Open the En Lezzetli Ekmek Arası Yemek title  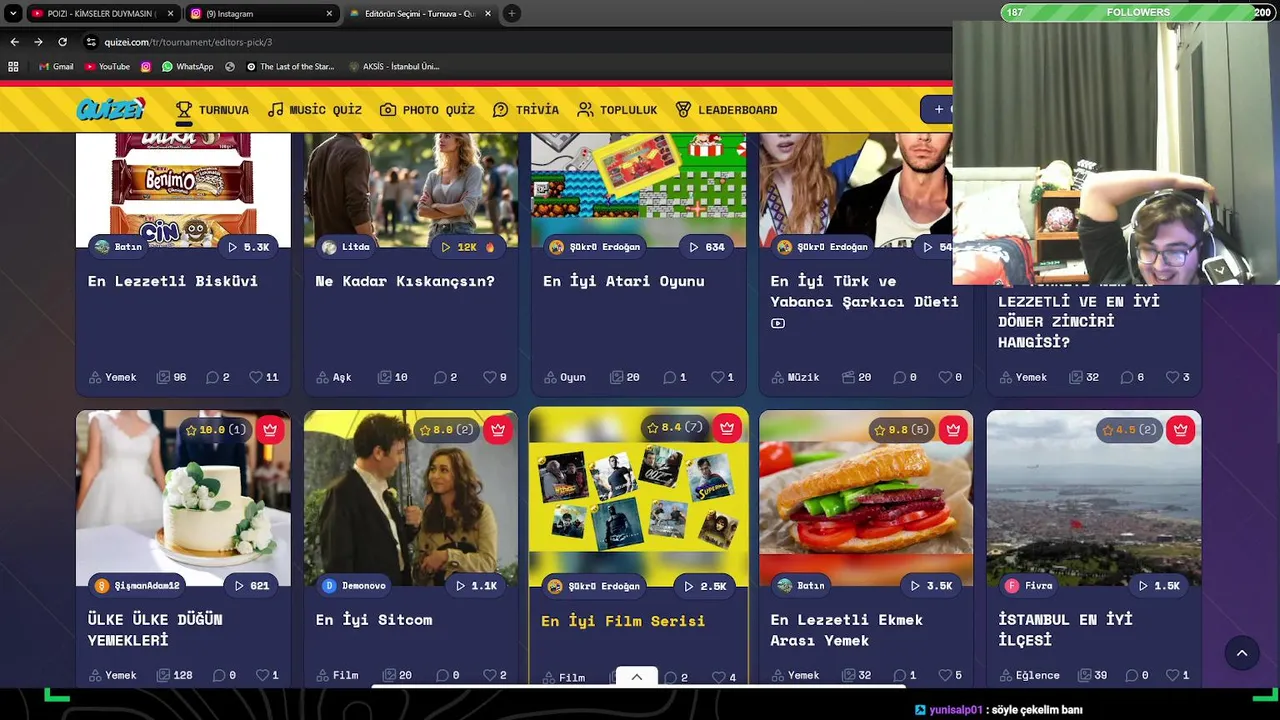click(847, 630)
